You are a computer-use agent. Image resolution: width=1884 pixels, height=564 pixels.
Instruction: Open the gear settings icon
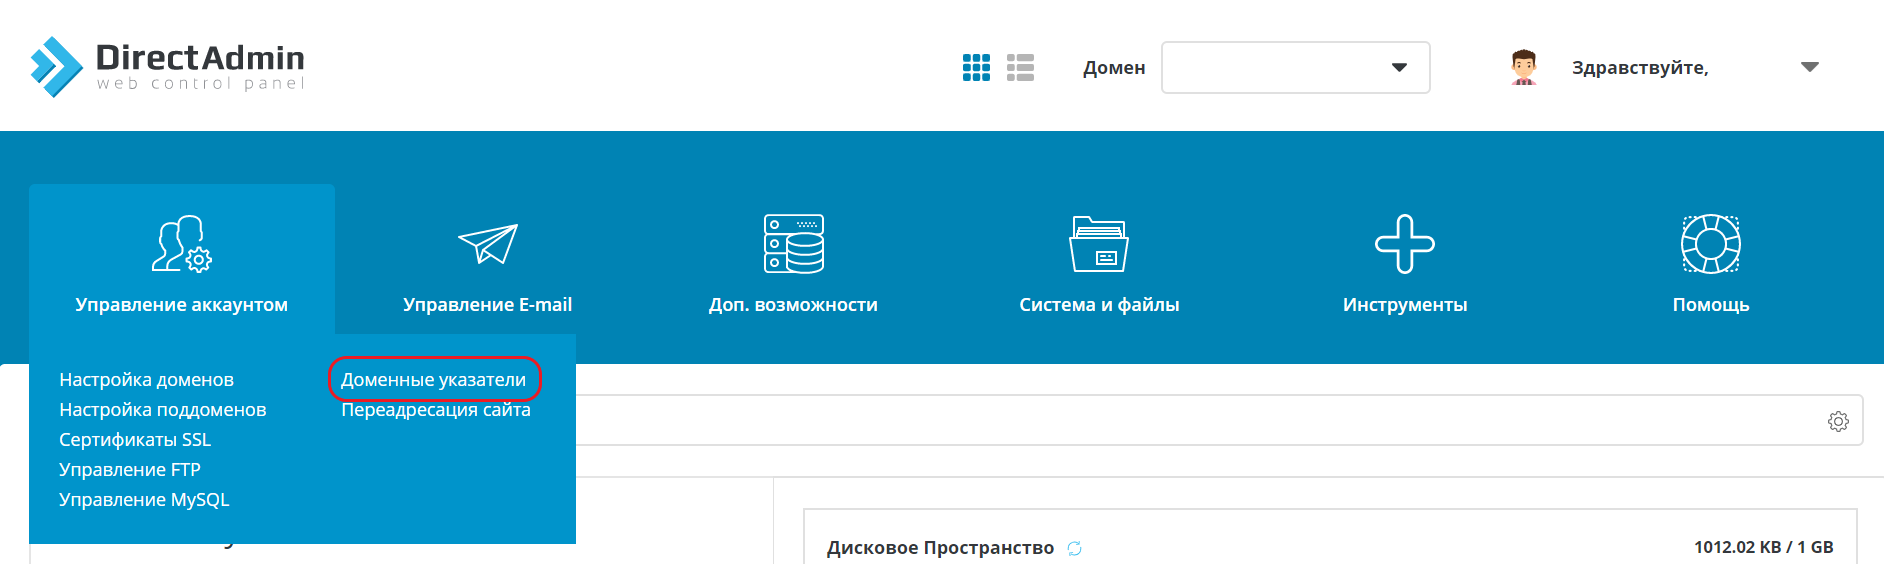point(1838,421)
